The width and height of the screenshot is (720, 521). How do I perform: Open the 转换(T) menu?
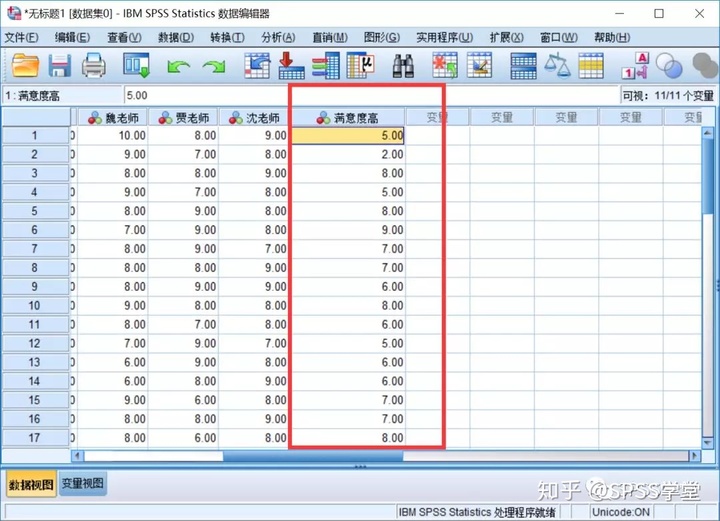(227, 37)
